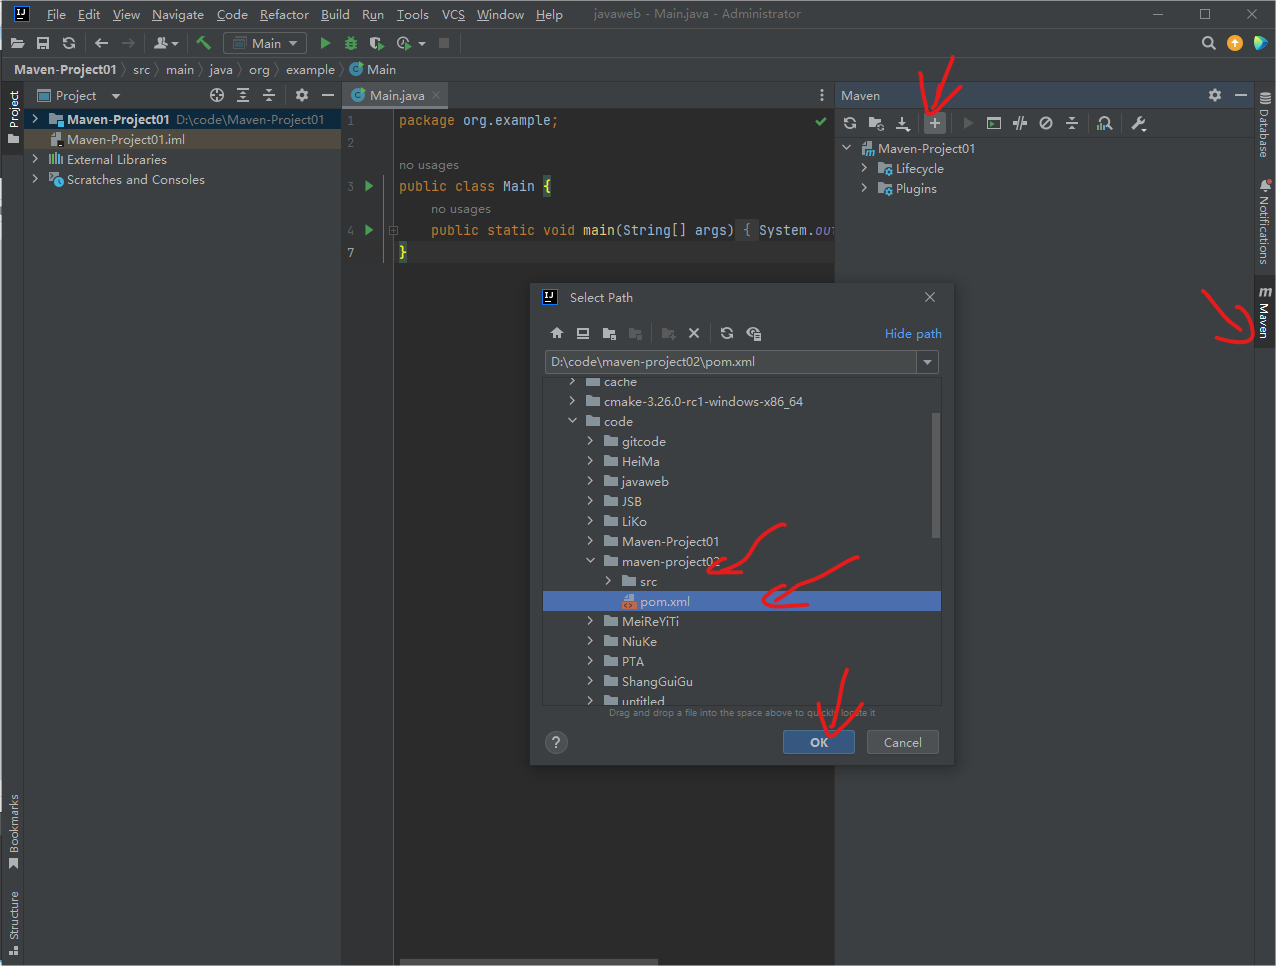Open Maven panel gear options
This screenshot has width=1276, height=966.
point(1215,95)
